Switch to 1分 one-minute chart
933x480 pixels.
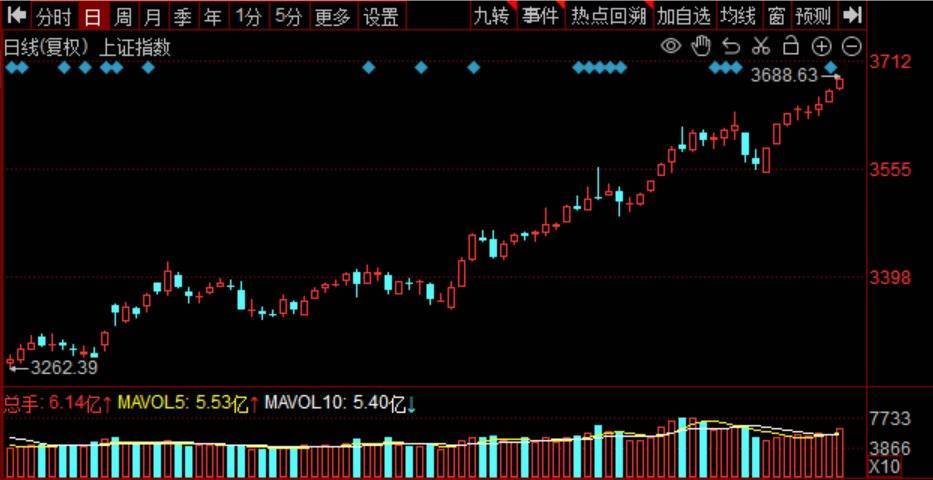[x=248, y=17]
